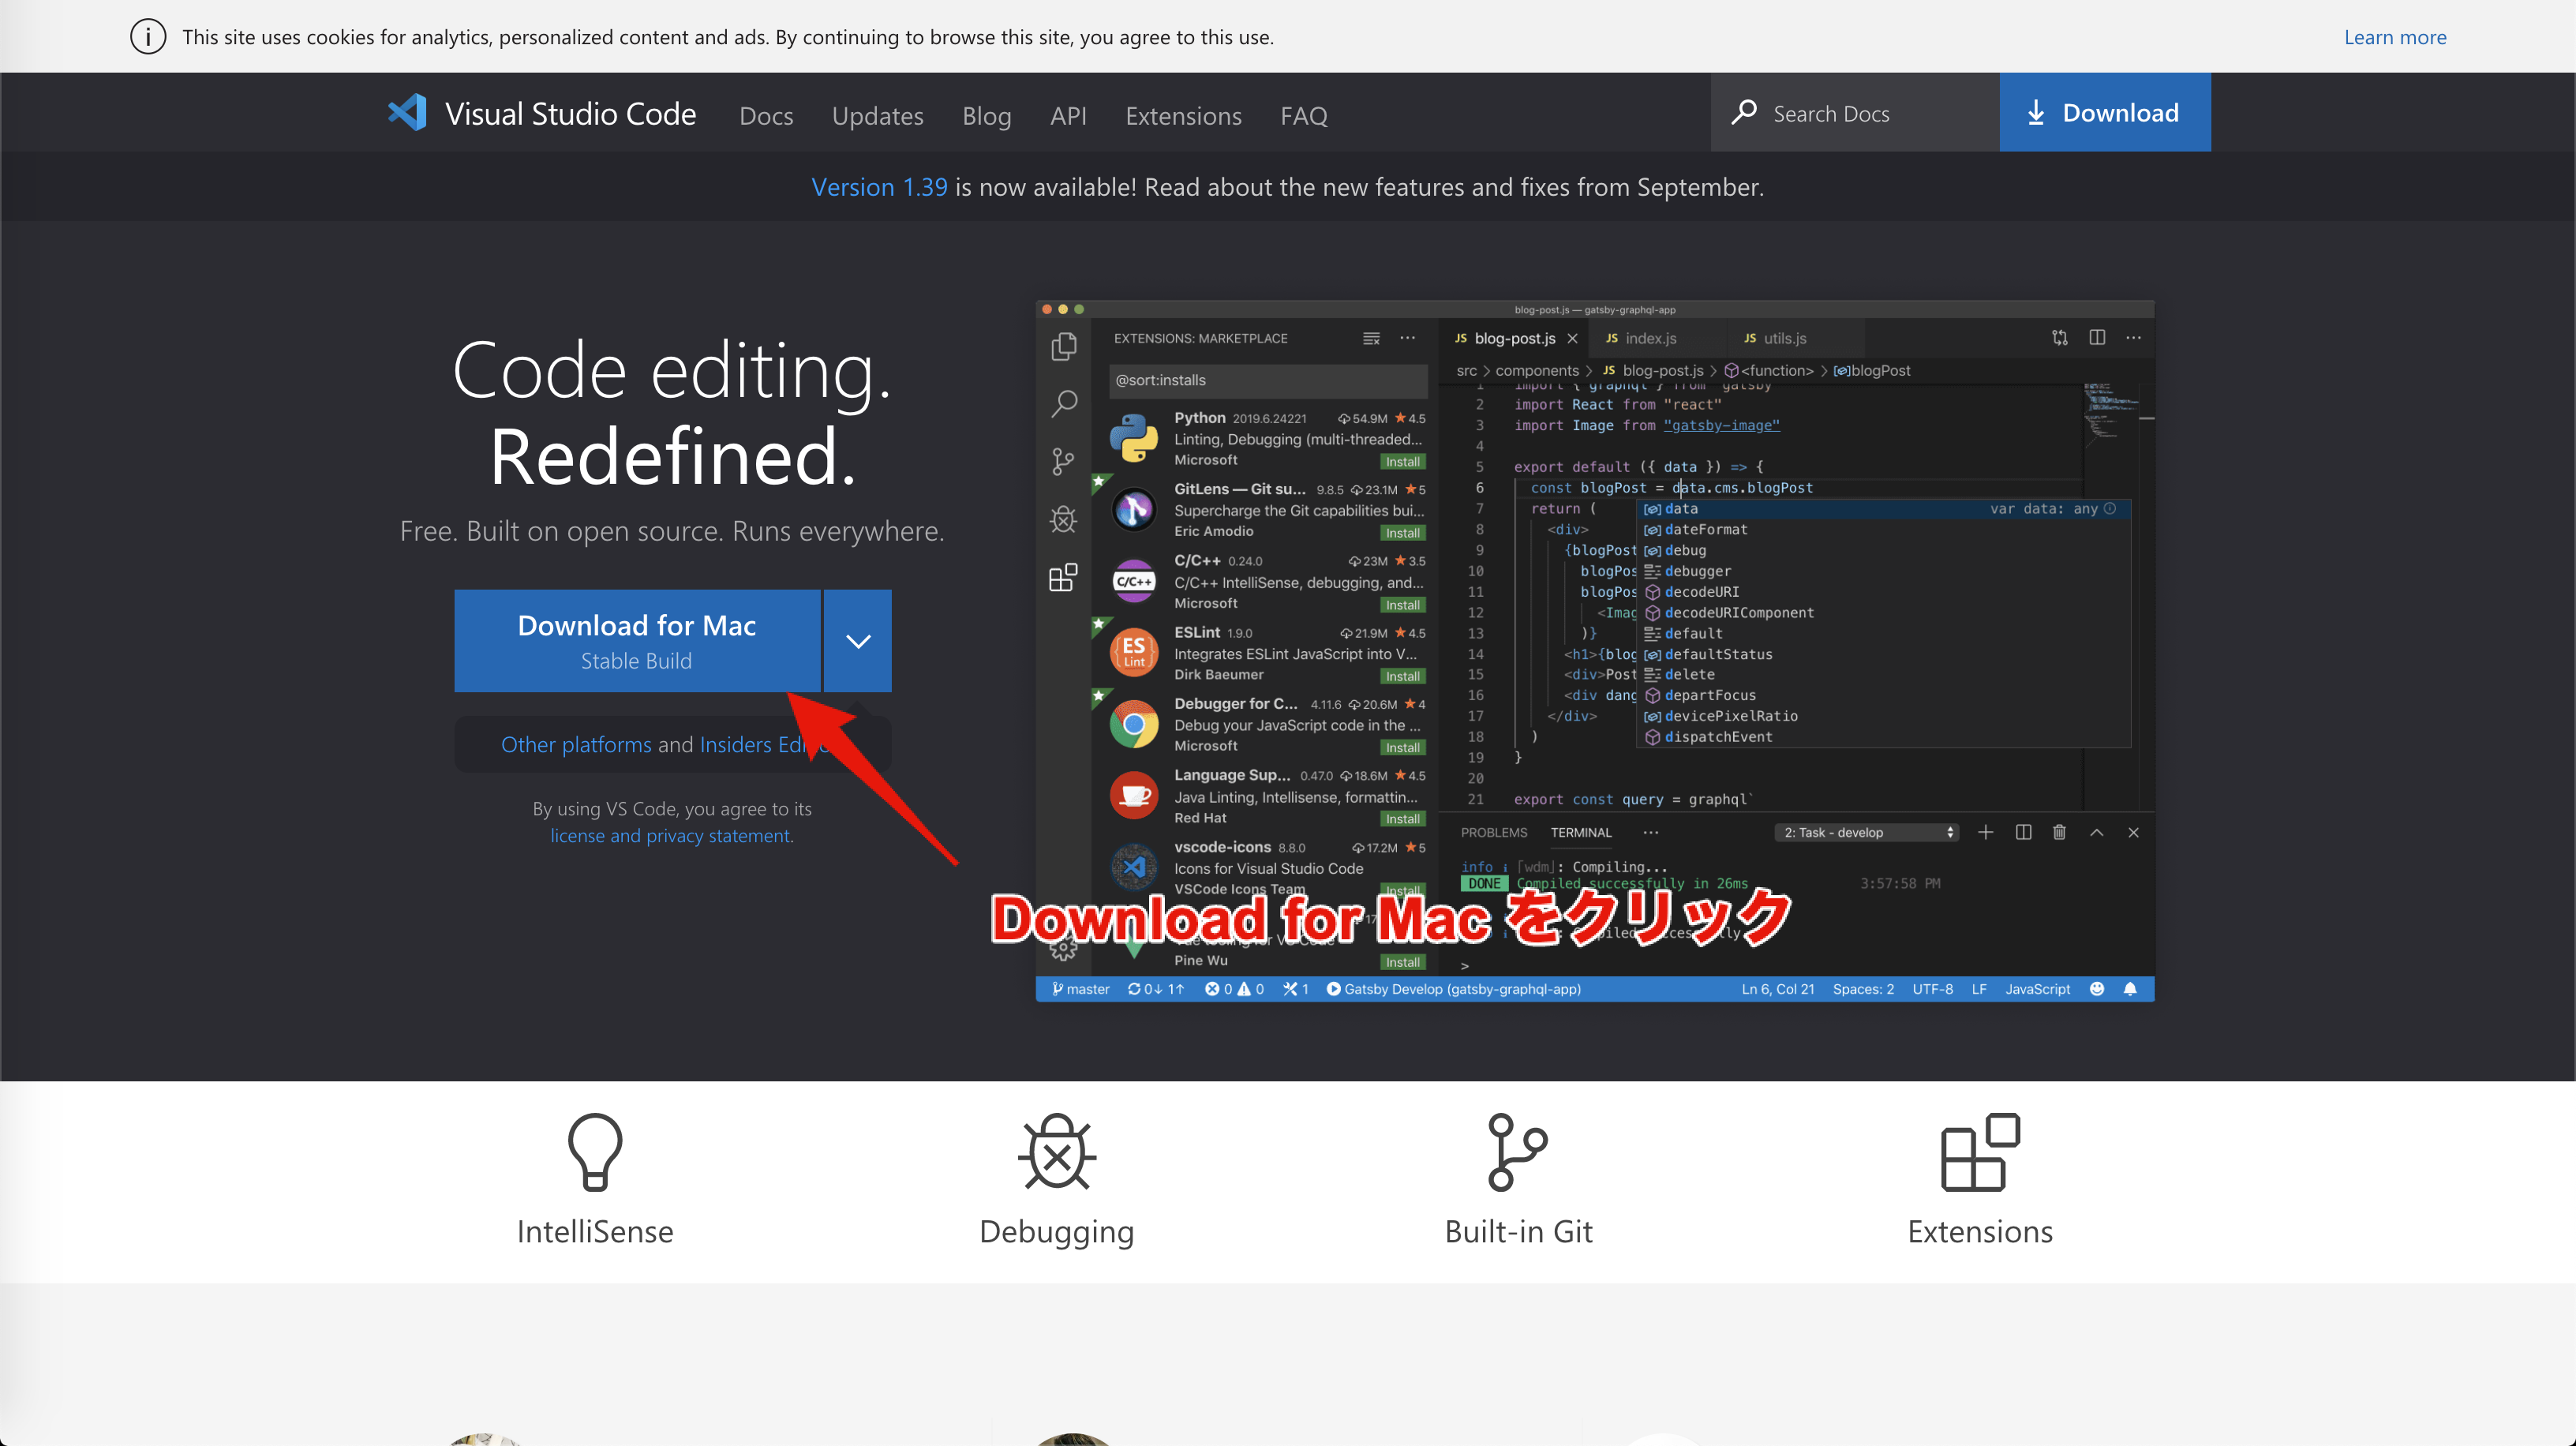The height and width of the screenshot is (1446, 2576).
Task: Open Blog in the navigation bar
Action: tap(987, 115)
